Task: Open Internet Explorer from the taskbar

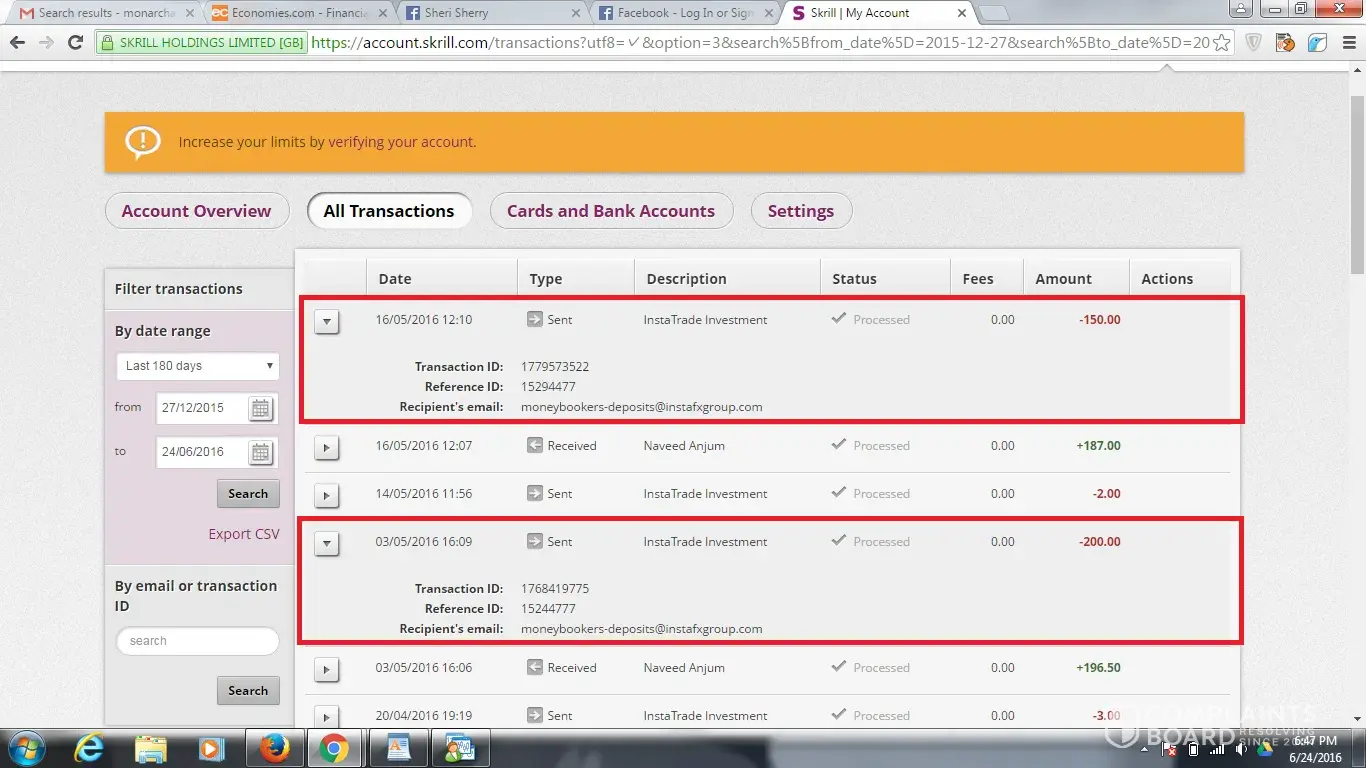Action: pyautogui.click(x=90, y=747)
